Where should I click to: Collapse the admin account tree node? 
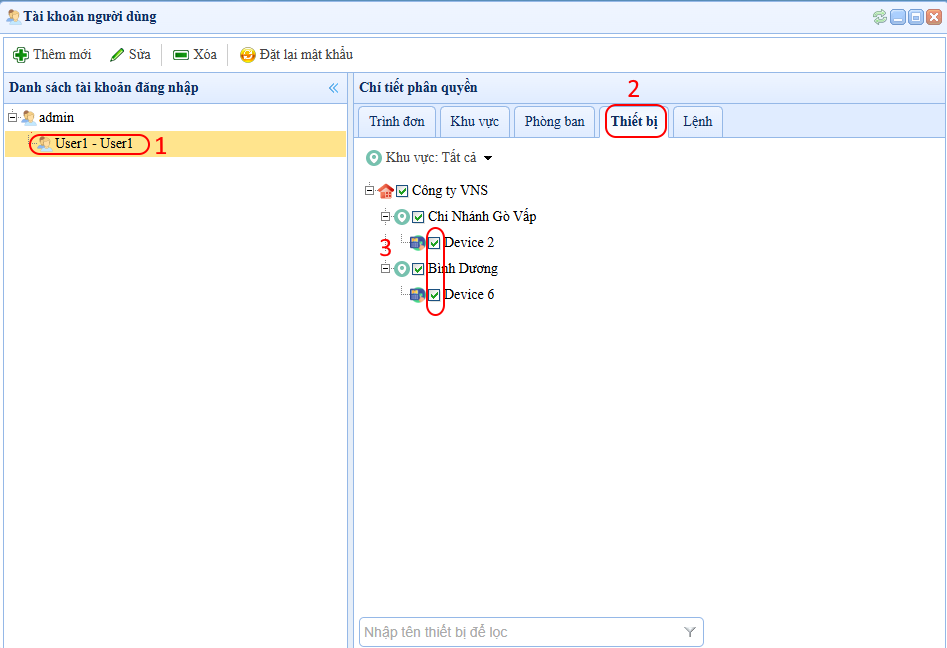pos(12,118)
